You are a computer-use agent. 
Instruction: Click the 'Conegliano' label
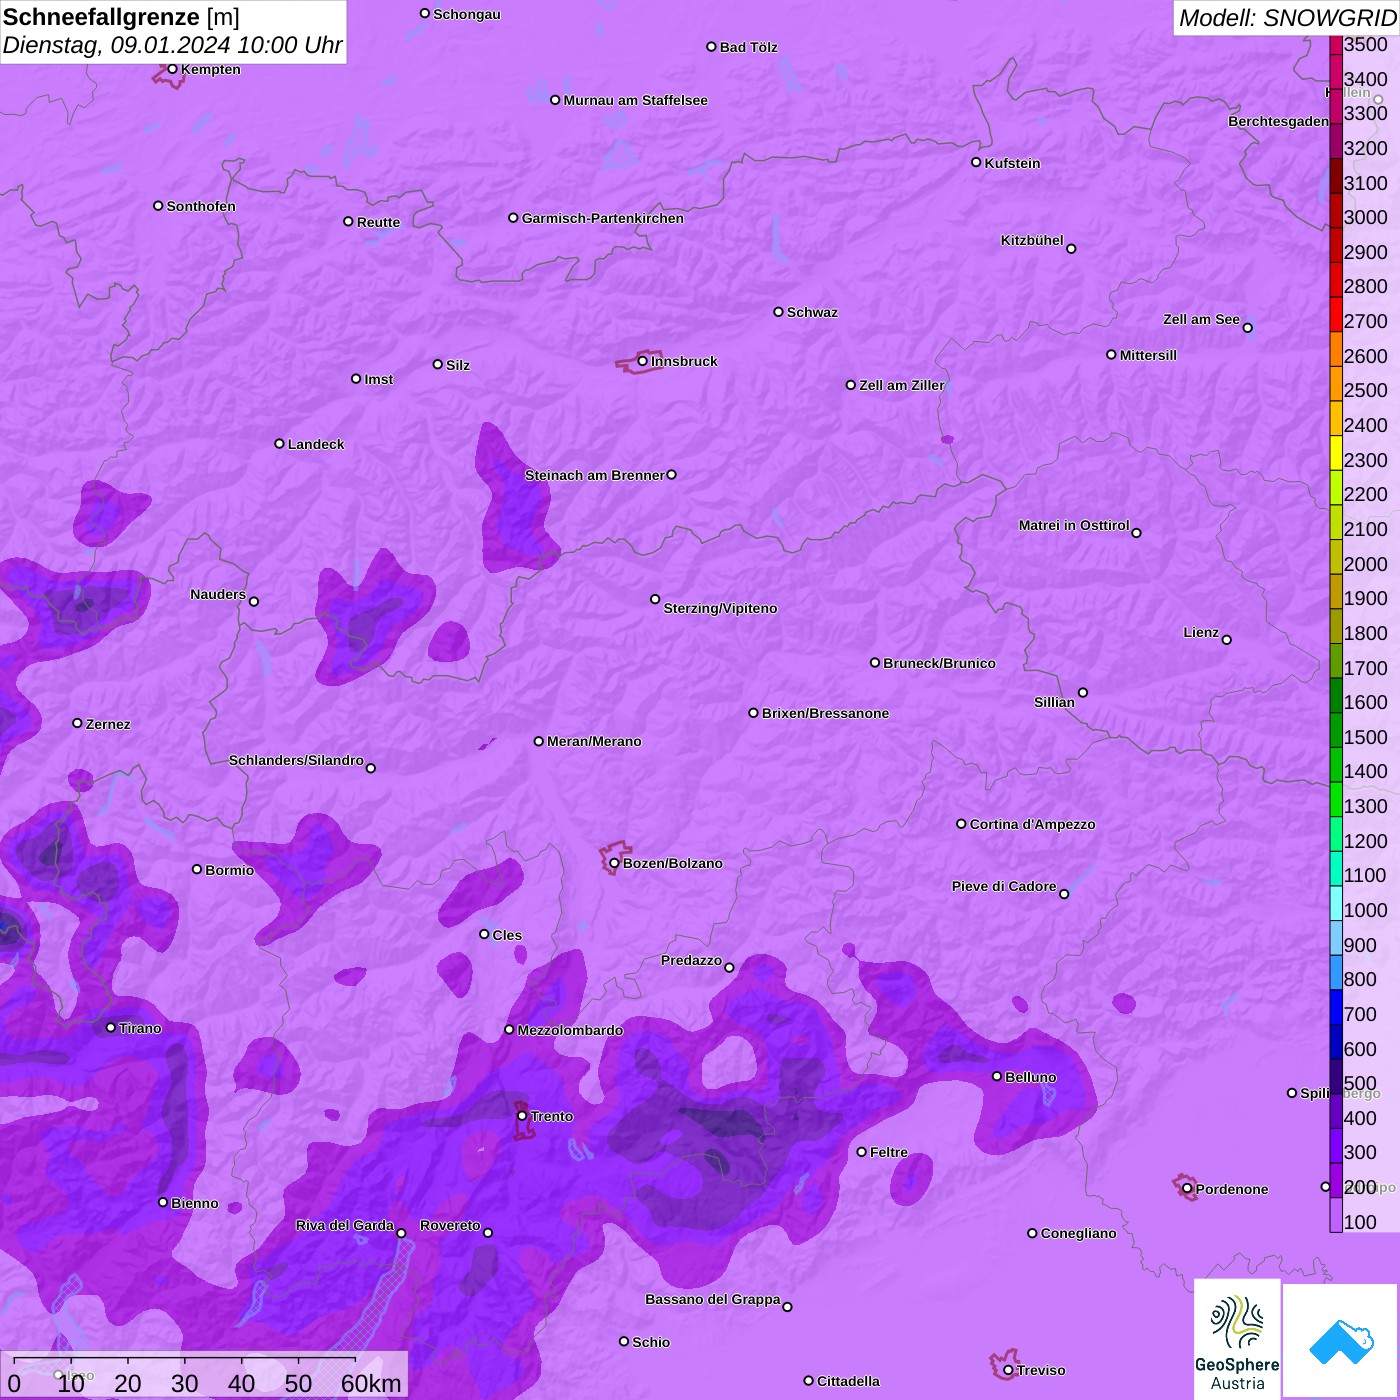1078,1233
